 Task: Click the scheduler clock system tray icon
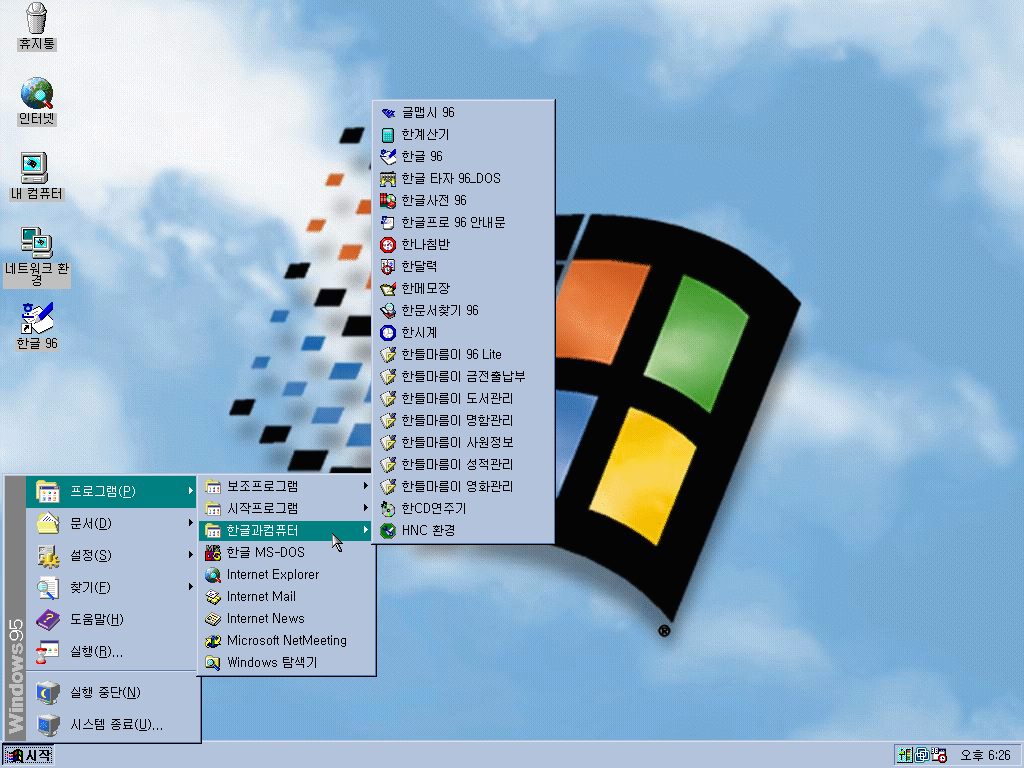[939, 755]
